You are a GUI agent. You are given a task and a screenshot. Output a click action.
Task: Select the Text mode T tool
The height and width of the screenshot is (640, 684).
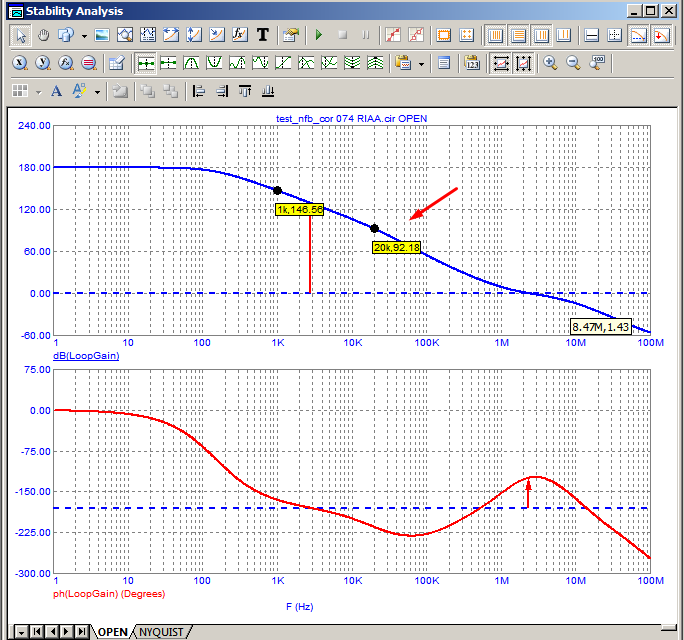click(x=263, y=35)
